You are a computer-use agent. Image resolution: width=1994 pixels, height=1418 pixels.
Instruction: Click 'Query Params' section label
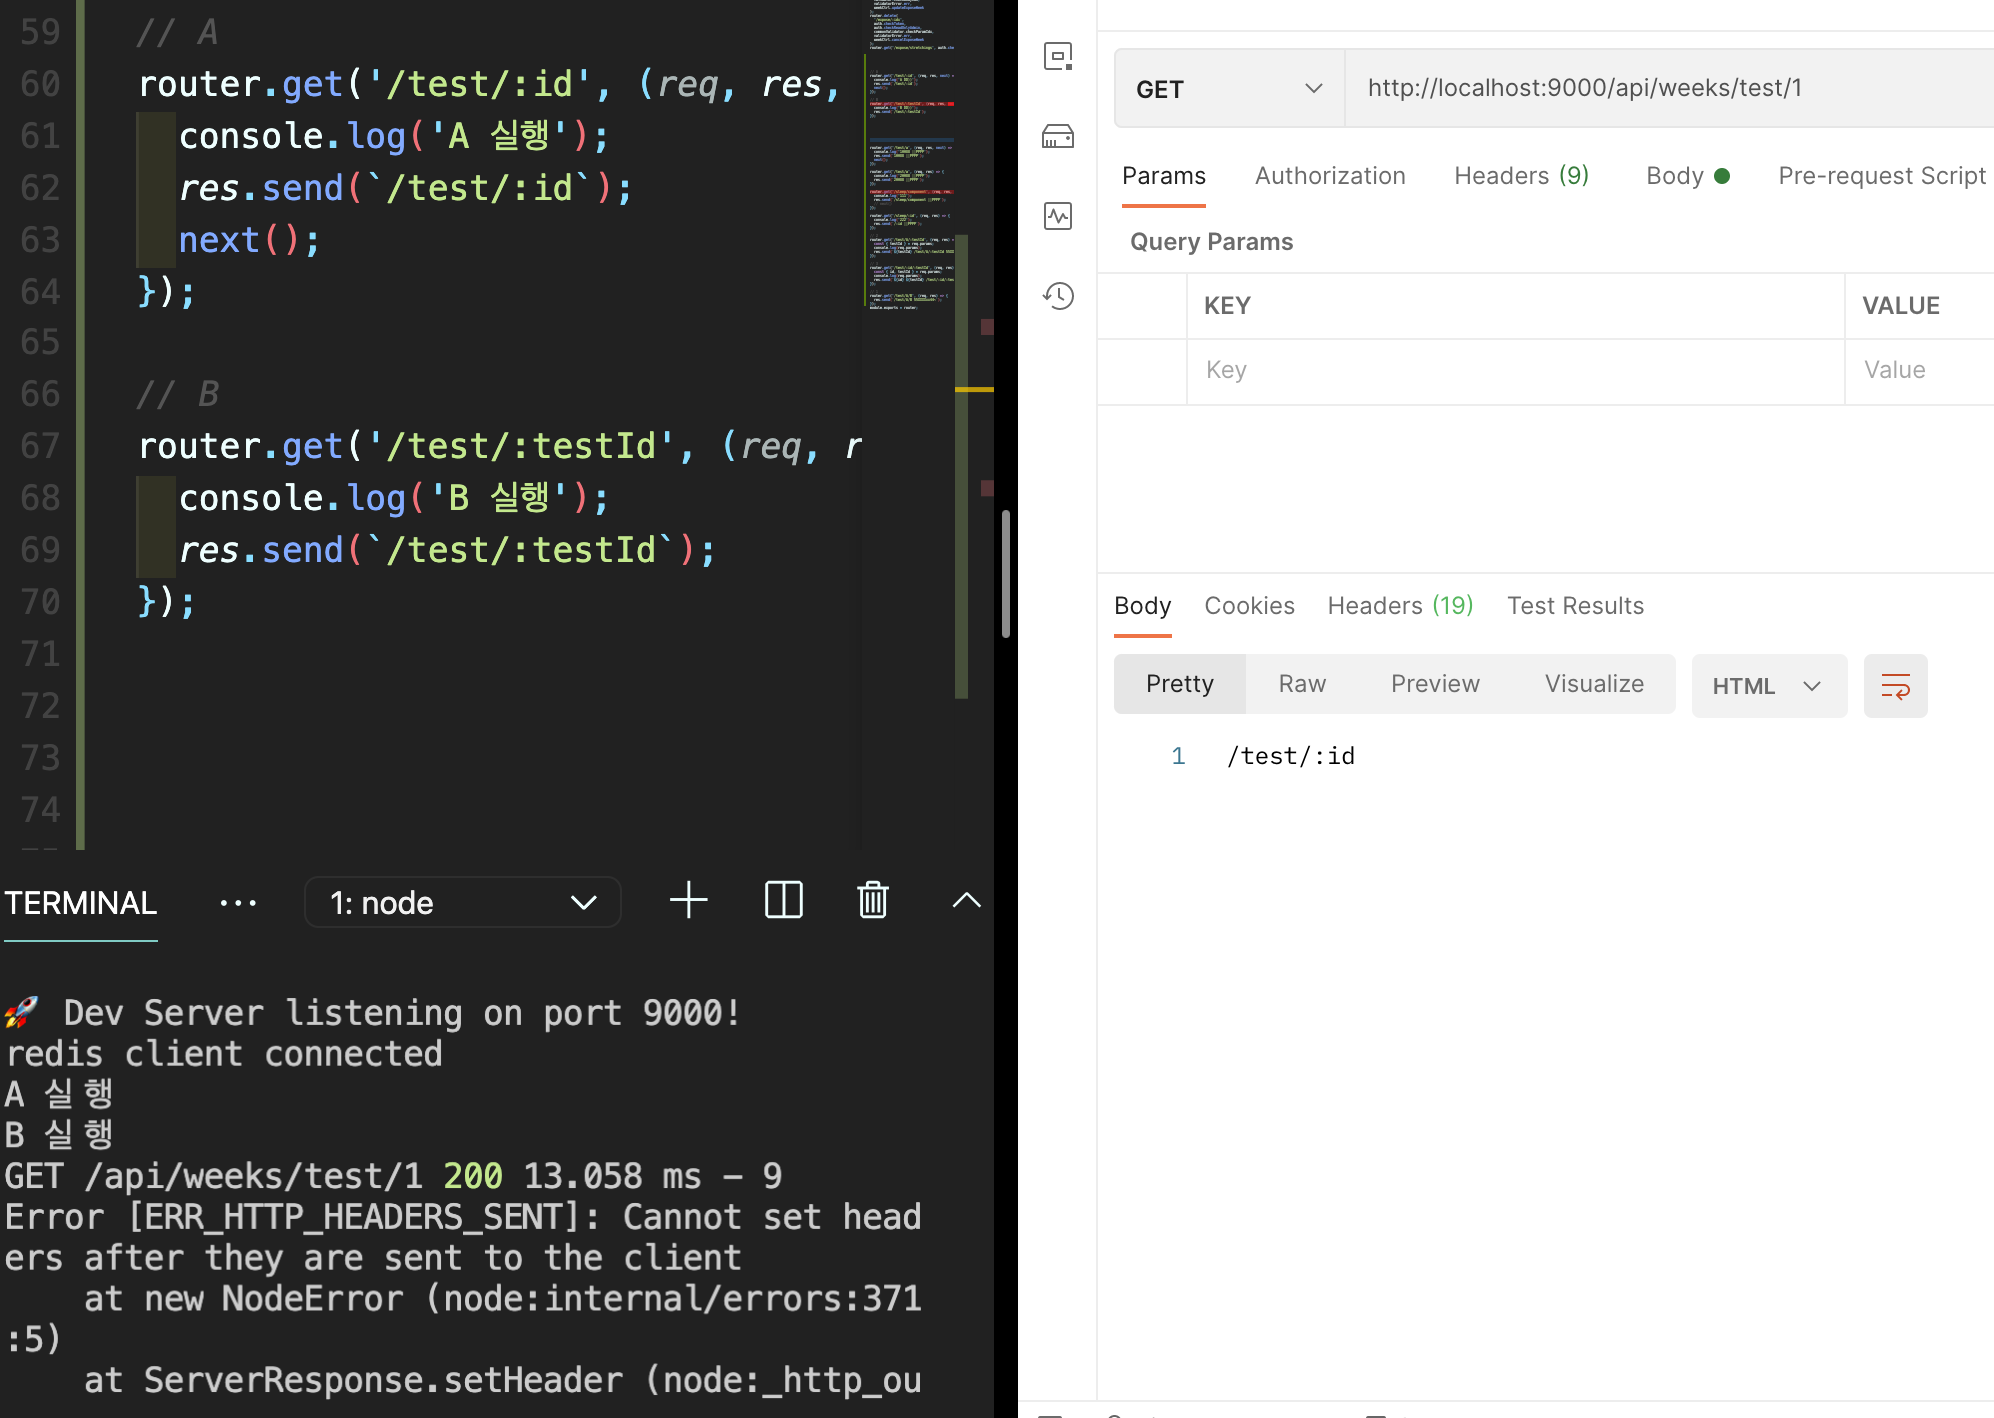1211,242
